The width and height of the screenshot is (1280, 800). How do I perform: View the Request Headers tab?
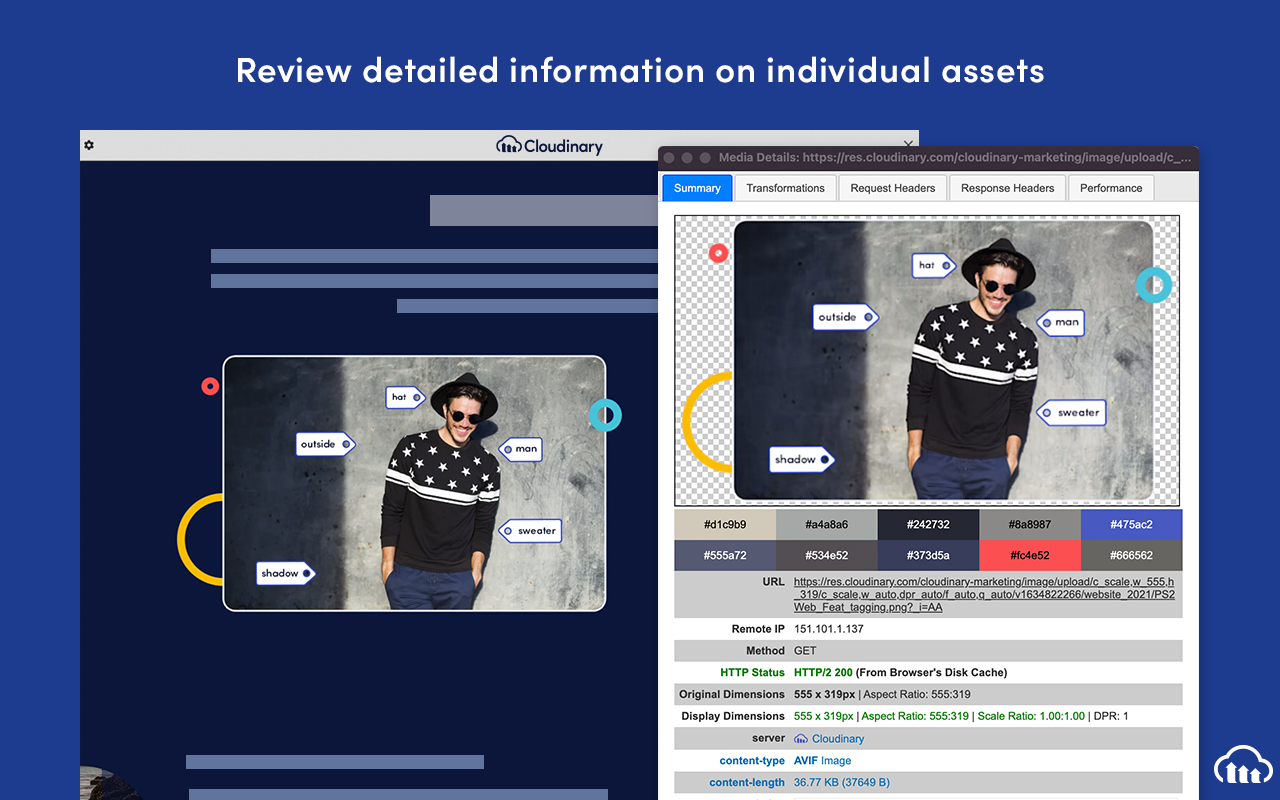pos(893,187)
